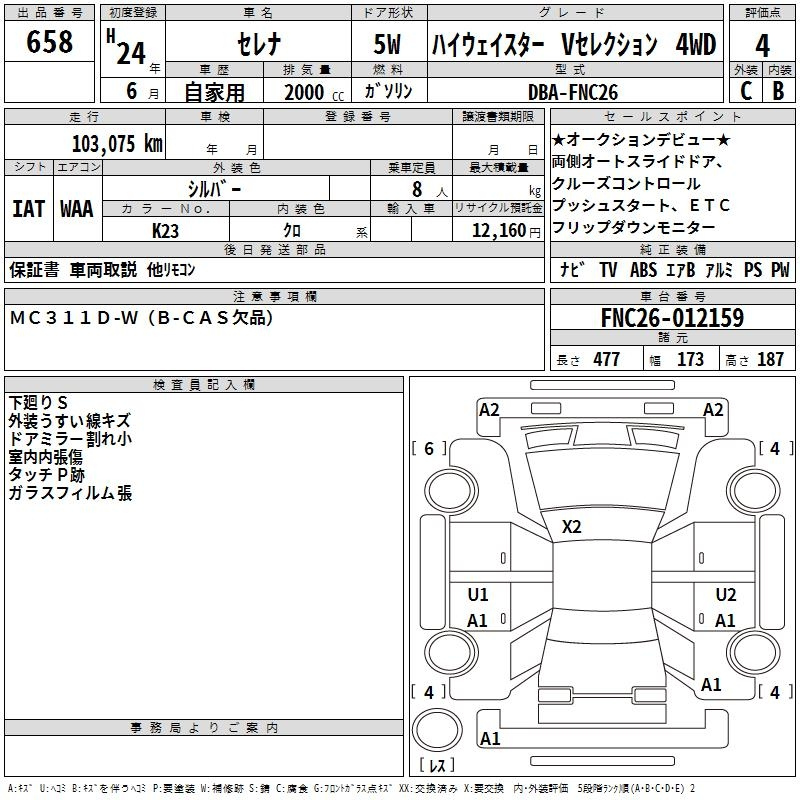The height and width of the screenshot is (800, 800).
Task: Select the overall score 4 under 評価点
Action: click(x=762, y=46)
